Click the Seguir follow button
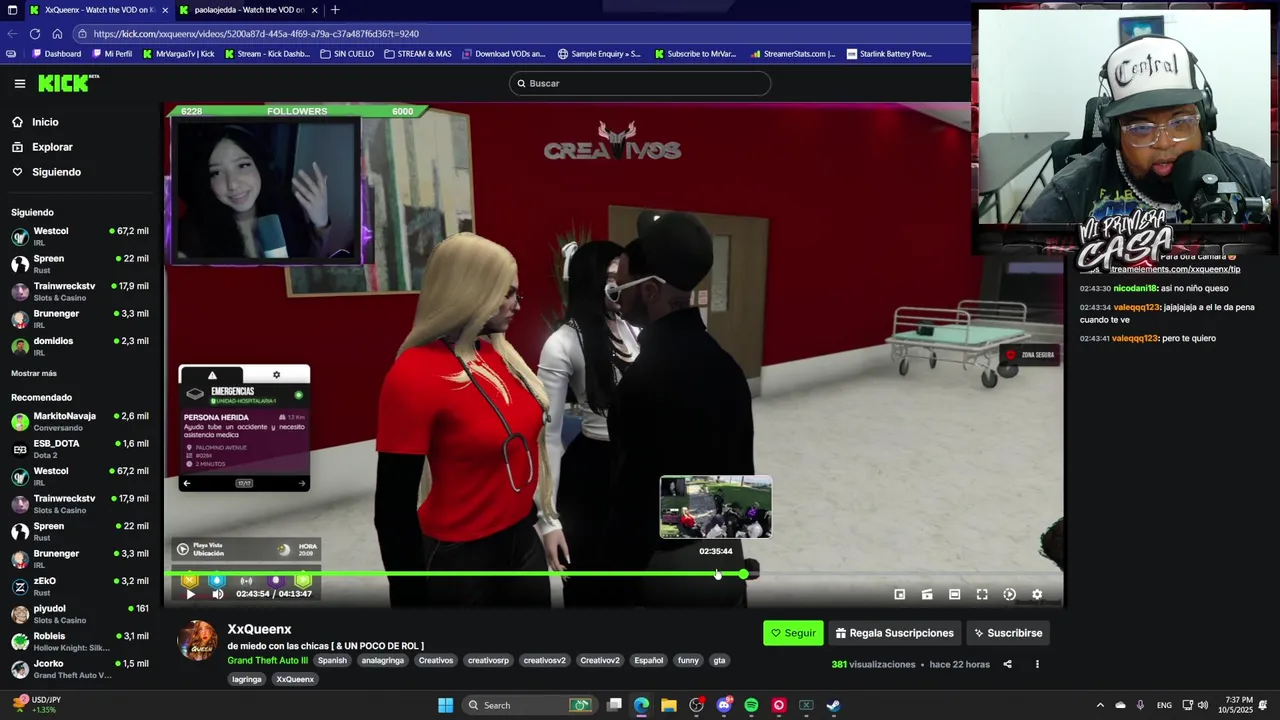This screenshot has height=720, width=1280. click(793, 633)
